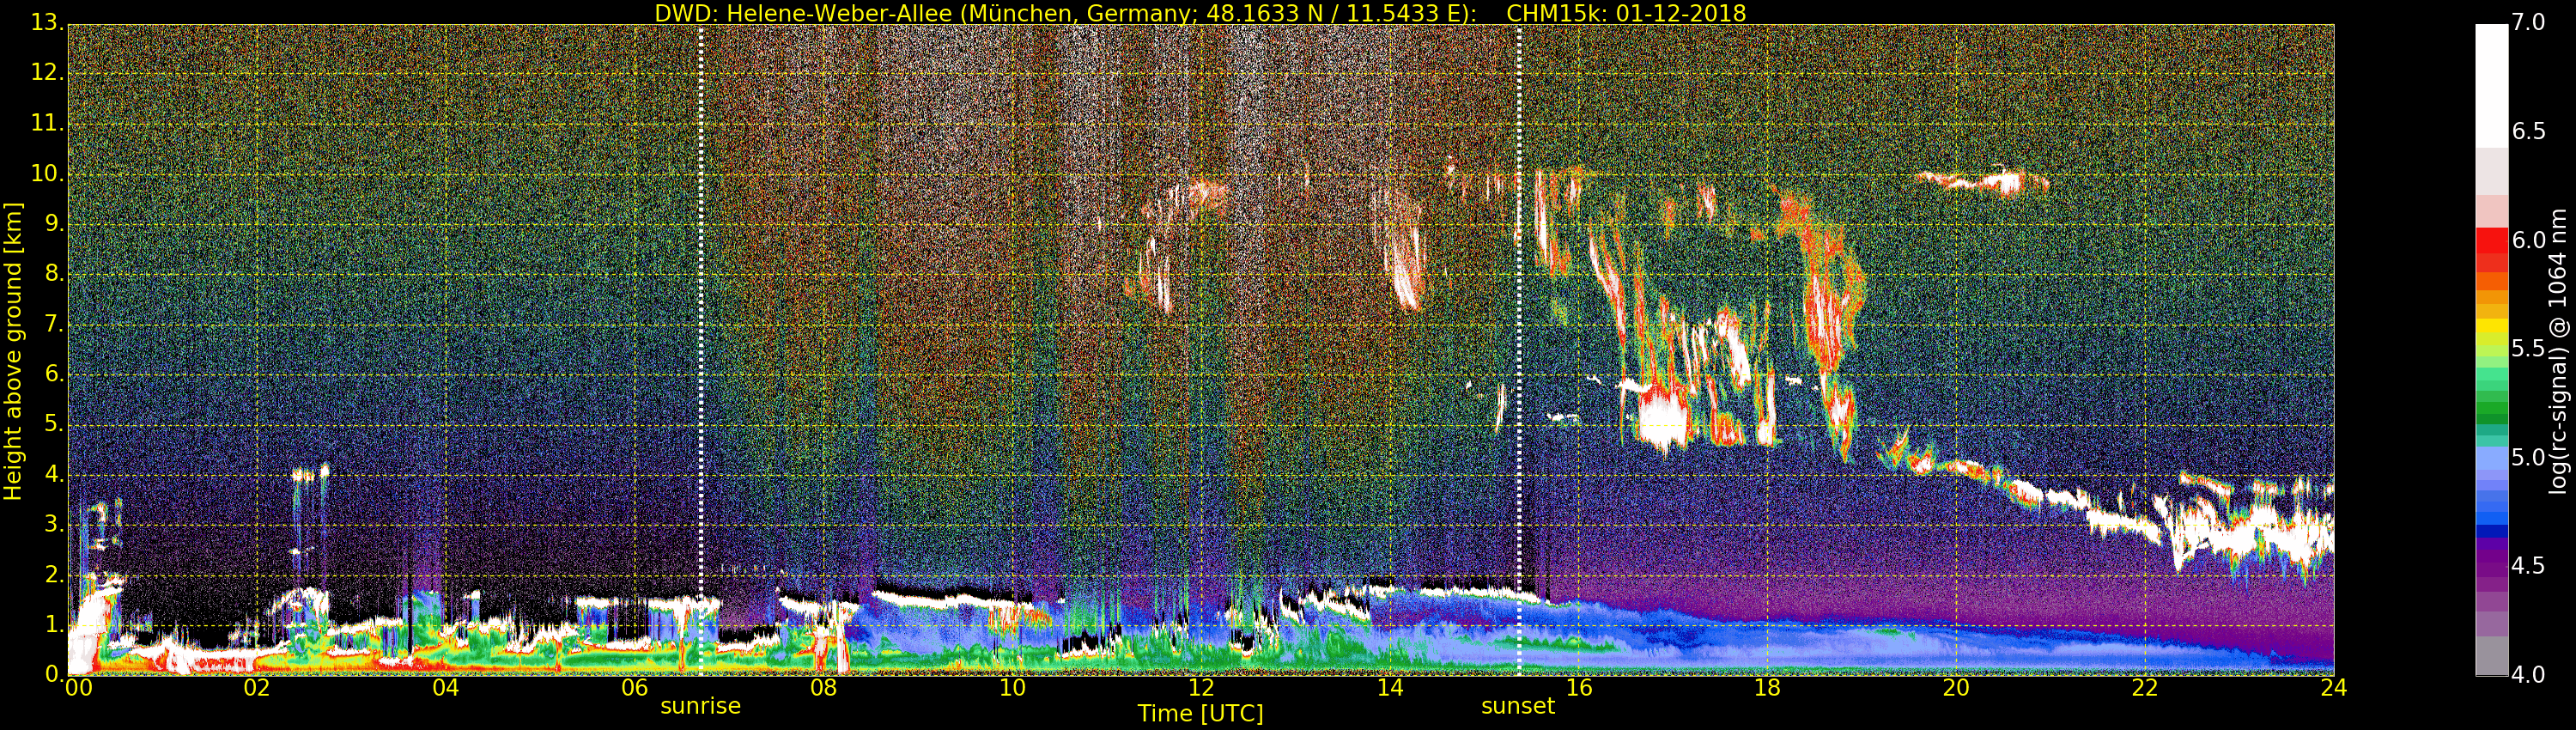The image size is (2576, 730).
Task: Click the '18' time axis tick label
Action: pos(1768,688)
